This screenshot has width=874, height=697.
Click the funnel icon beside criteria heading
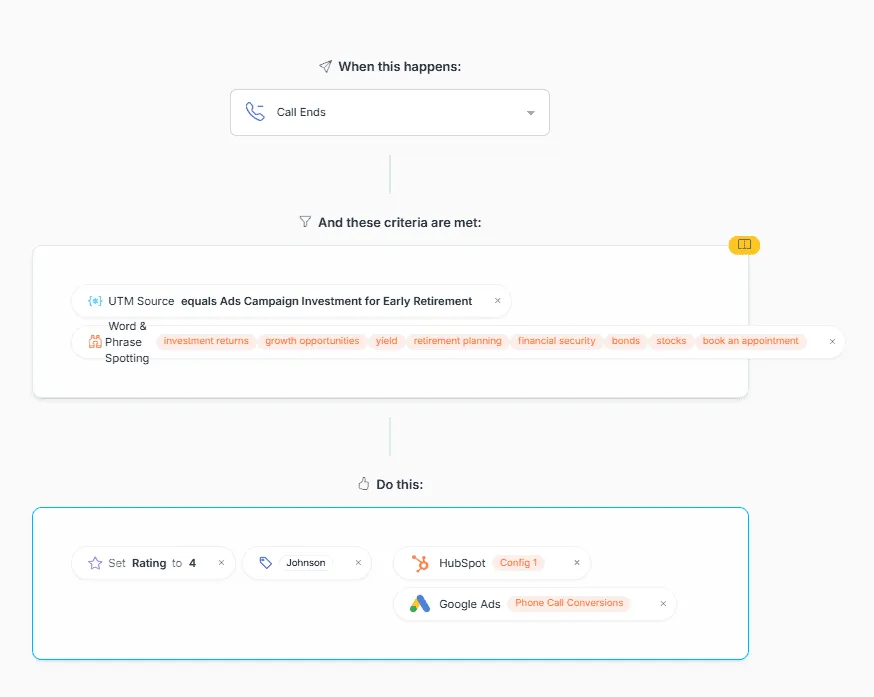coord(305,222)
